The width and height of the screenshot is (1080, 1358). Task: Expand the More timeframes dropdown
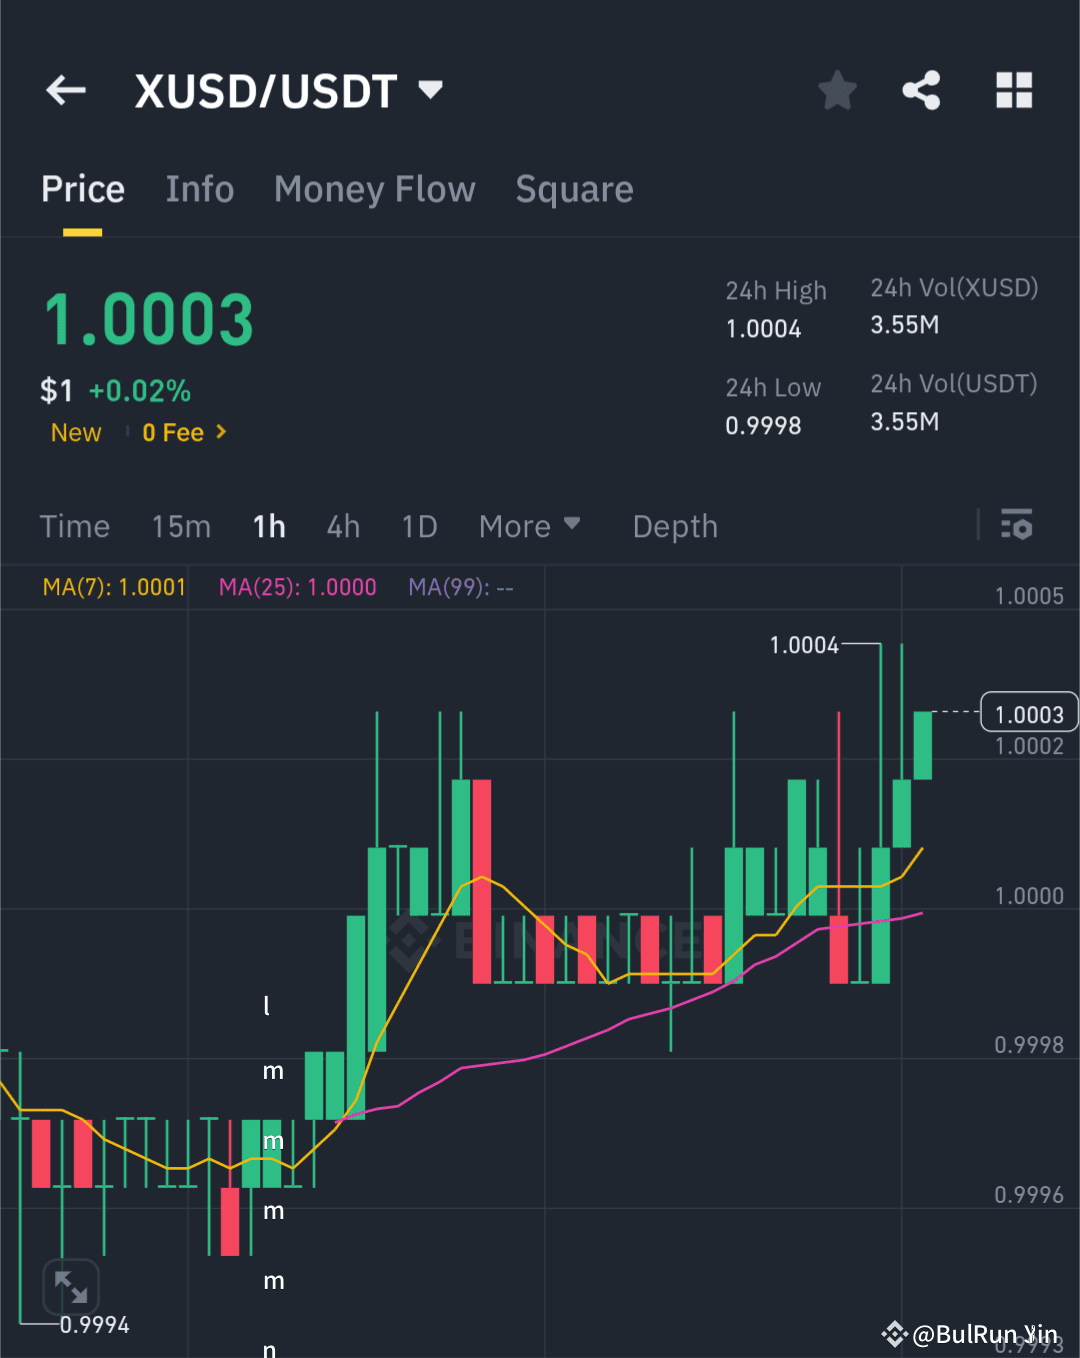[x=529, y=526]
